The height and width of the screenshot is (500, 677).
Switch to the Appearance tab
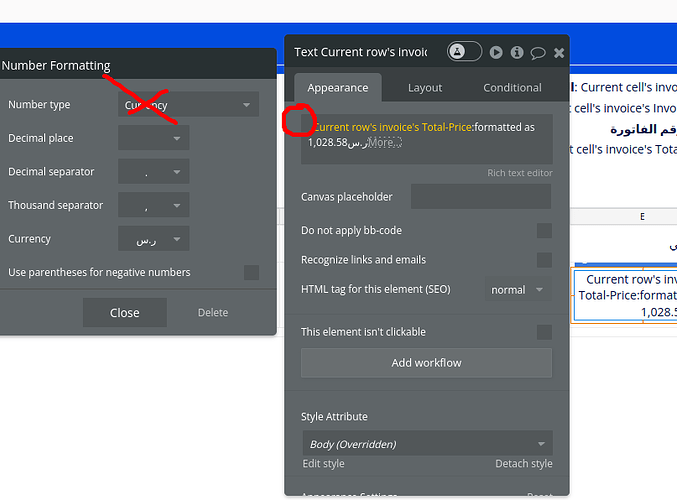click(338, 88)
